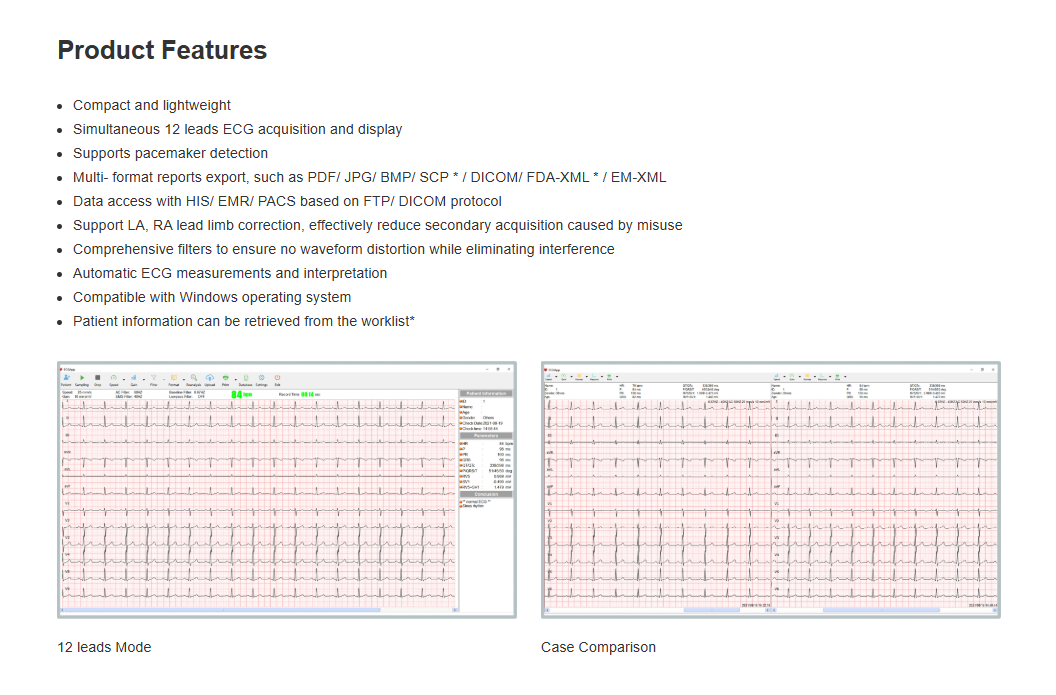Open Gain dropdown arrow in Case Comparison left pane

[572, 376]
